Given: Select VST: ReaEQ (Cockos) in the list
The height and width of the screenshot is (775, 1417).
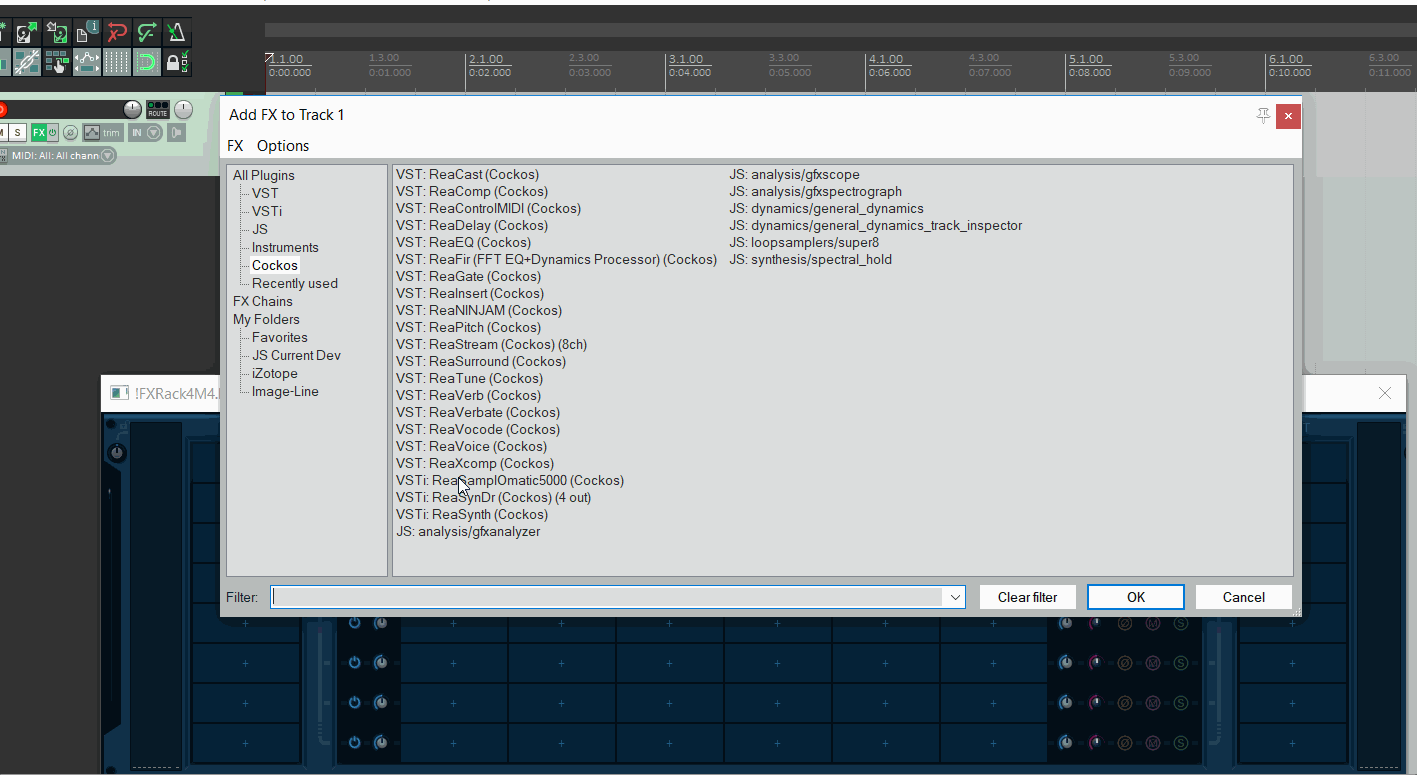Looking at the screenshot, I should (x=463, y=242).
